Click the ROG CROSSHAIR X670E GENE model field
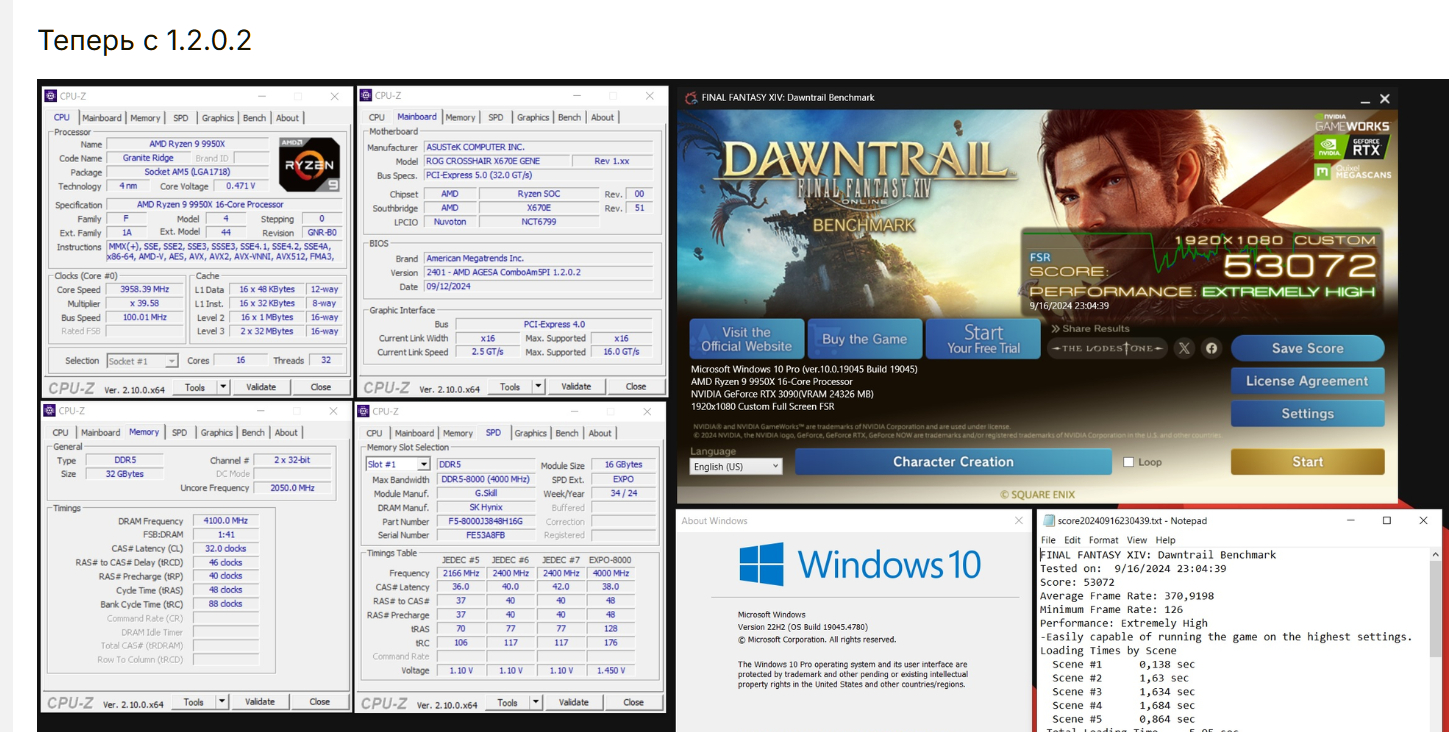The image size is (1452, 732). pos(496,161)
